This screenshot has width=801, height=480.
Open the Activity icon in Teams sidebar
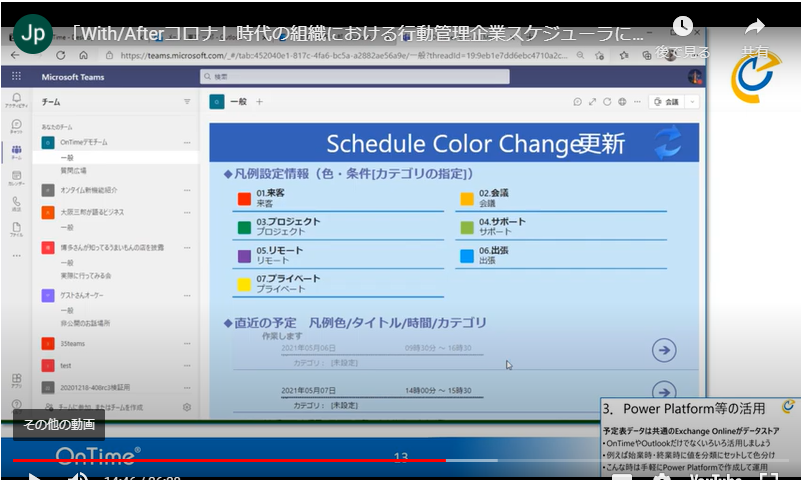[x=16, y=100]
